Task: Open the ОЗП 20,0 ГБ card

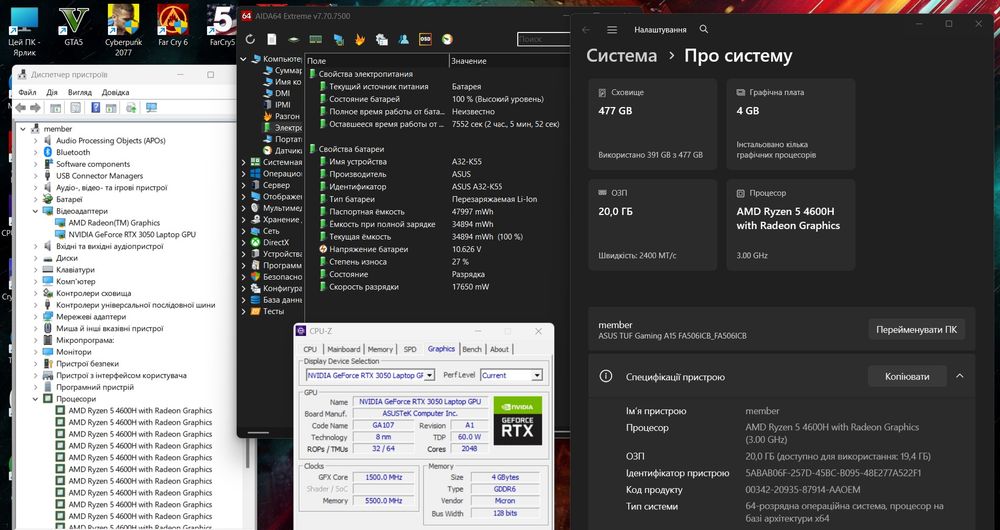Action: (x=652, y=225)
